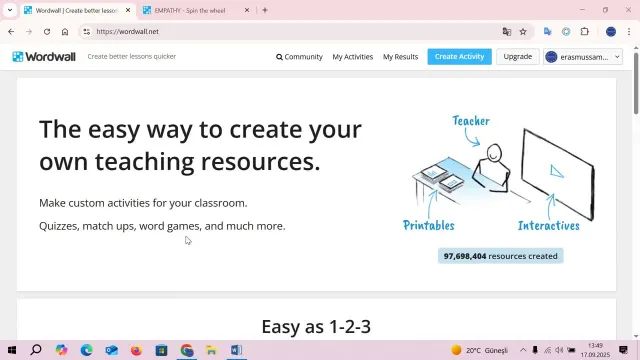Open Word from the taskbar
The width and height of the screenshot is (640, 360).
coord(236,350)
